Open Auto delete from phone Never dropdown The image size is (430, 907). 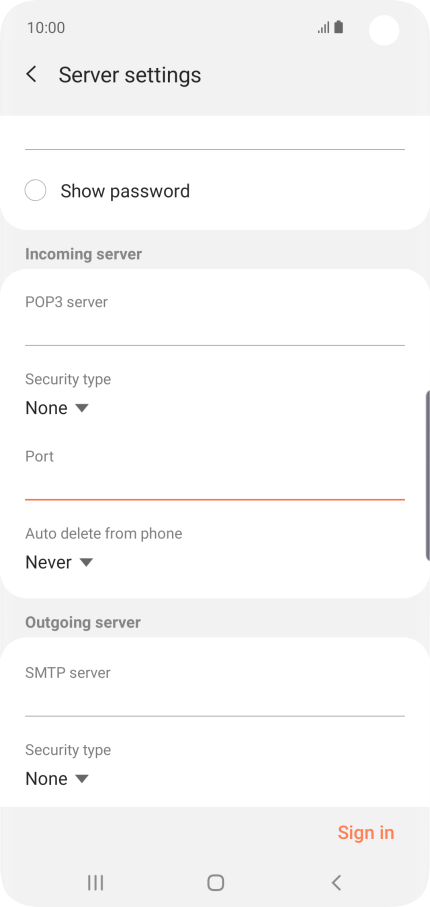59,562
